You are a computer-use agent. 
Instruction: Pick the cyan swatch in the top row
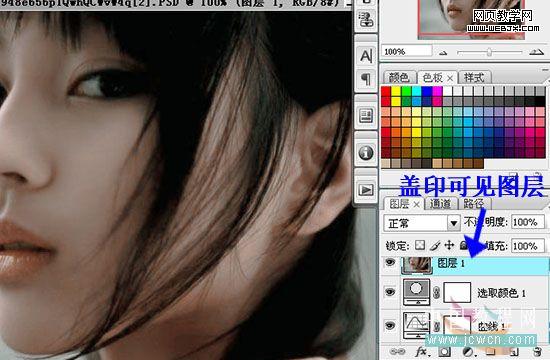(x=417, y=92)
